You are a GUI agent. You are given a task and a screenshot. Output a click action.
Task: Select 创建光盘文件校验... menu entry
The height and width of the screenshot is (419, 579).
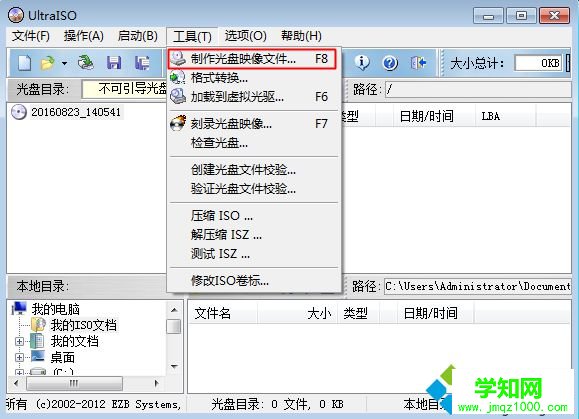coord(254,169)
